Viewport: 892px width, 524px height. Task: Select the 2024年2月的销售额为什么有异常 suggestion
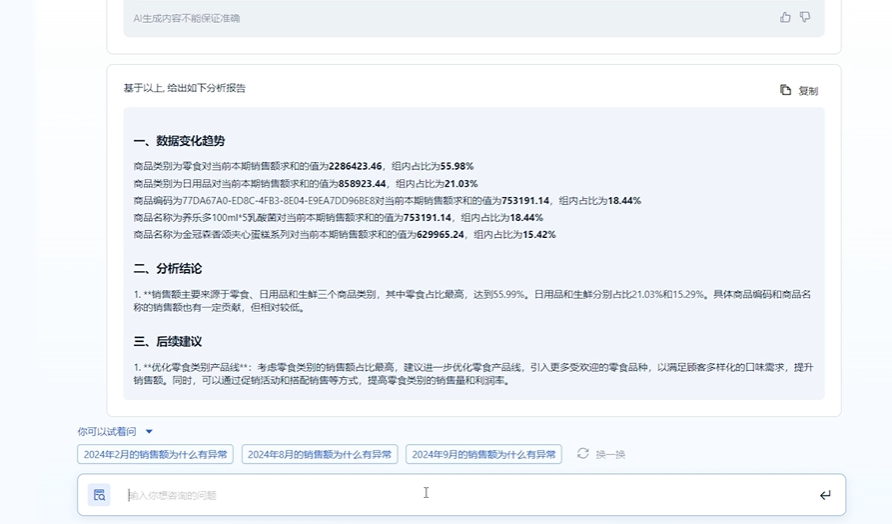click(x=155, y=454)
